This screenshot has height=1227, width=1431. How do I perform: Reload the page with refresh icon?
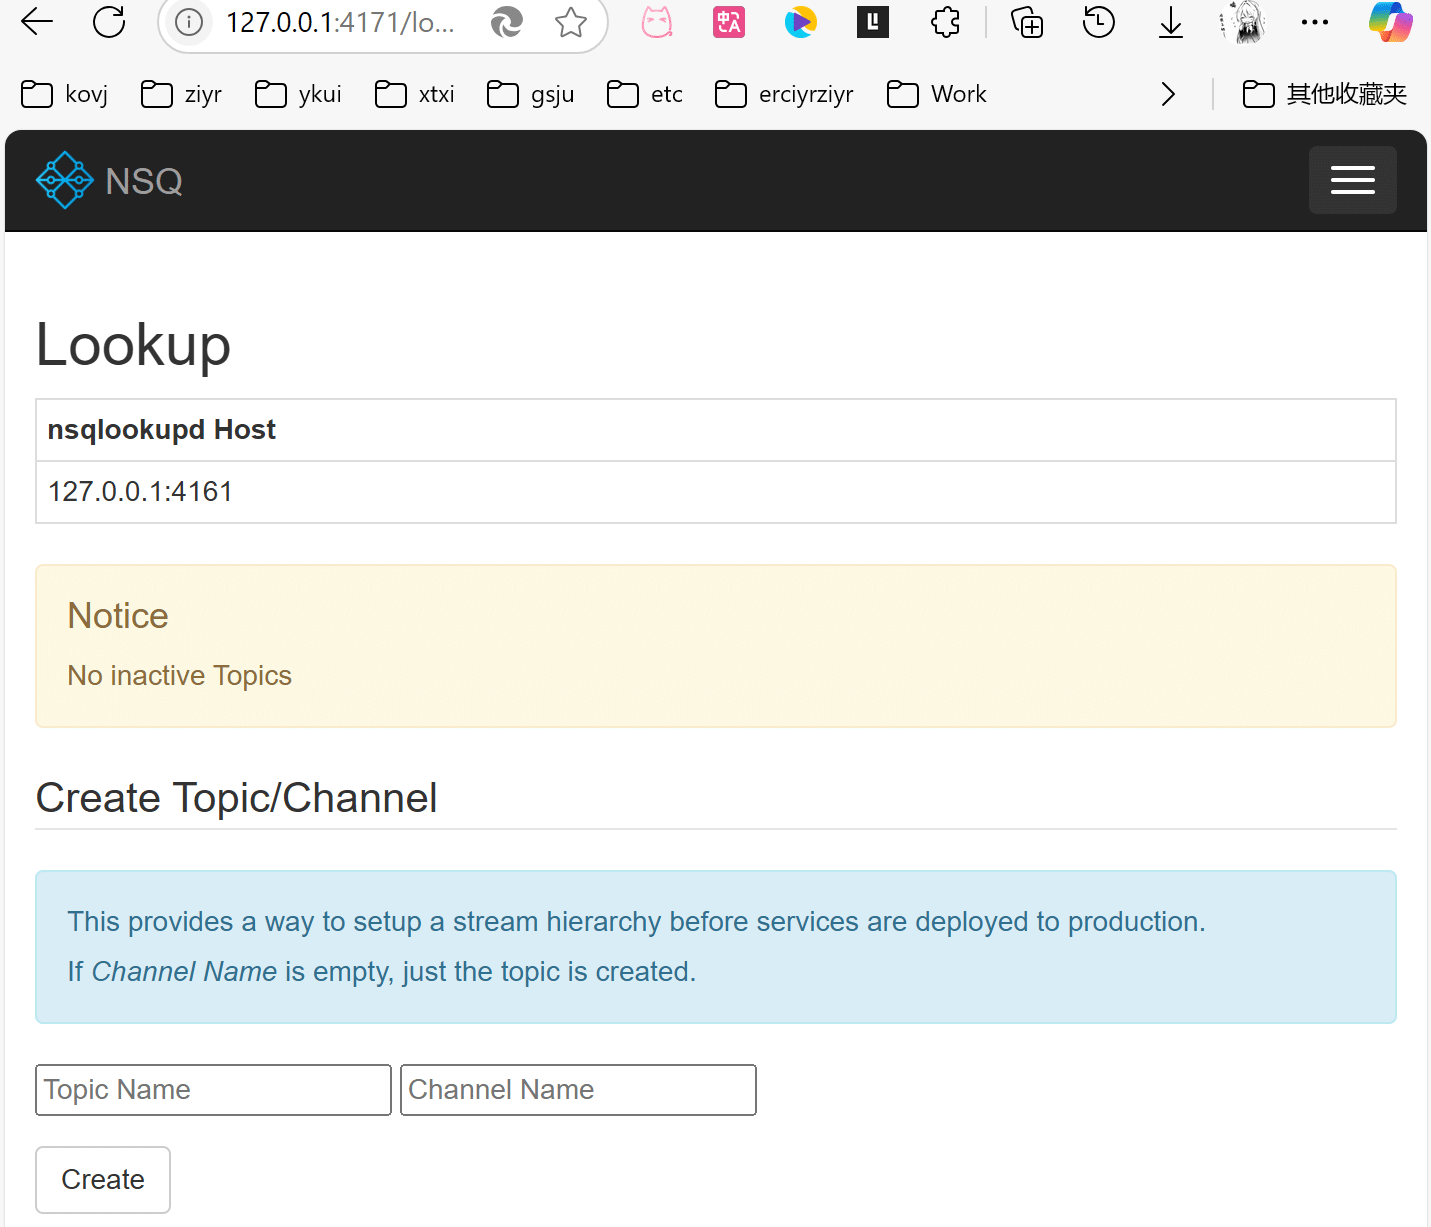[x=109, y=22]
